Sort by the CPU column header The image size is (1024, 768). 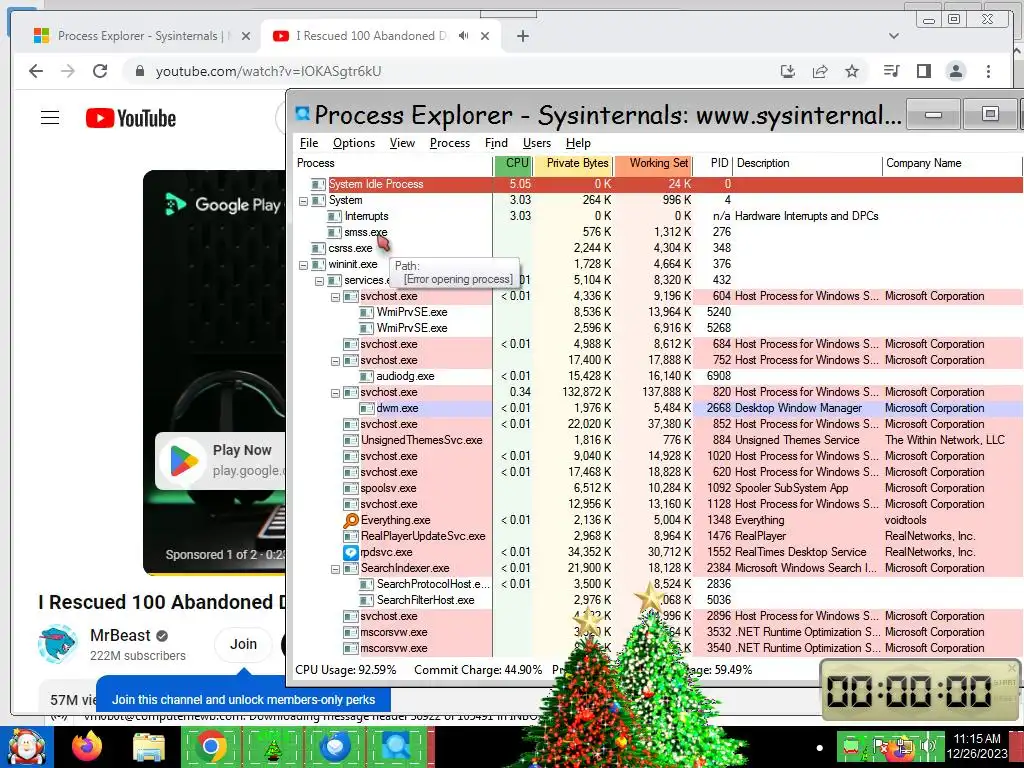(513, 164)
